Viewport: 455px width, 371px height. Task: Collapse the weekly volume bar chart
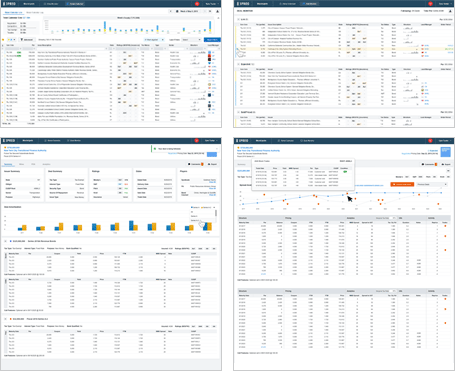pos(219,18)
